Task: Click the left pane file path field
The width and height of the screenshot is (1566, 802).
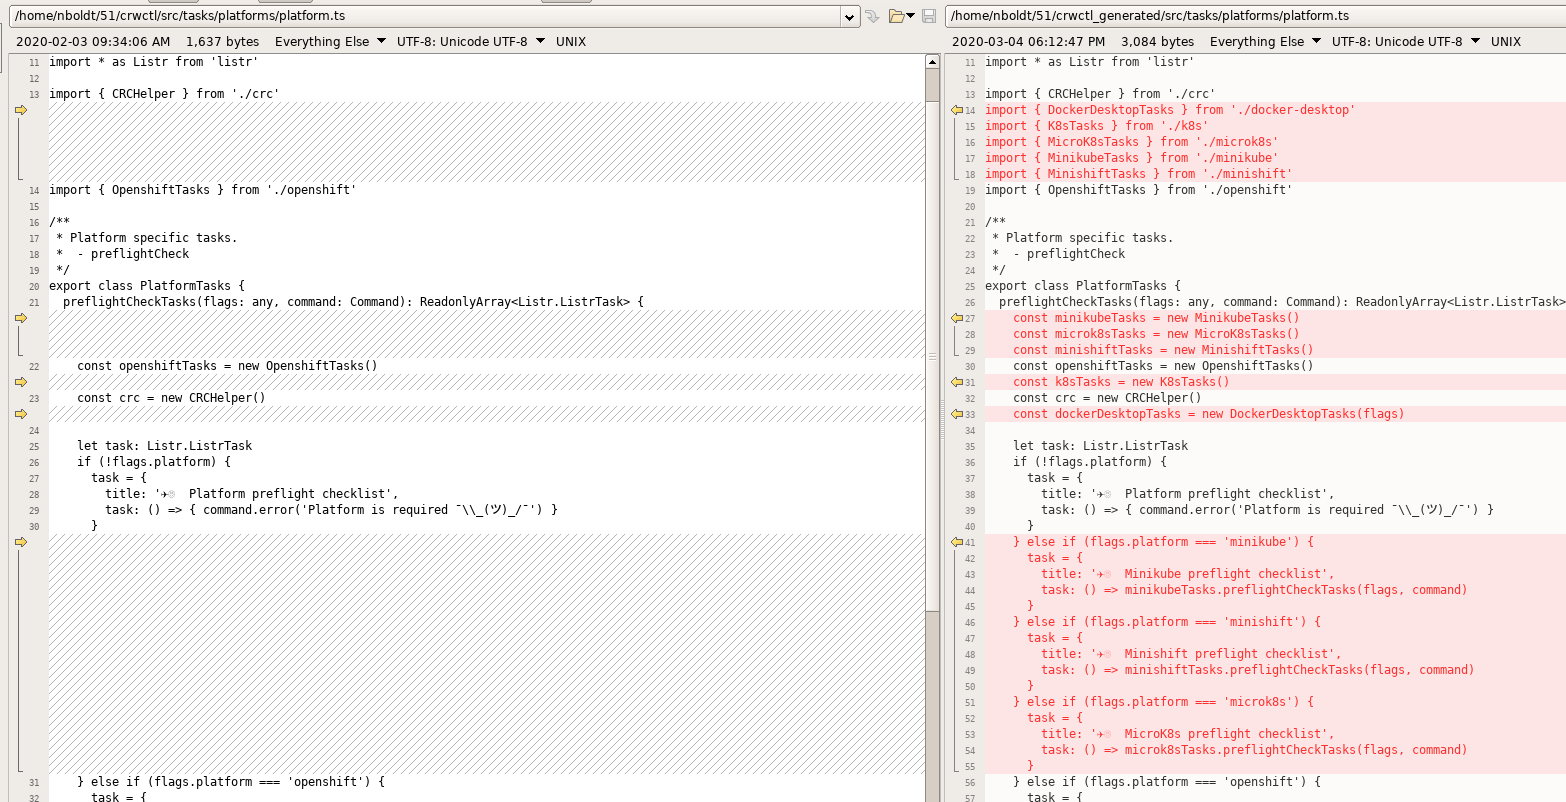Action: pyautogui.click(x=426, y=16)
